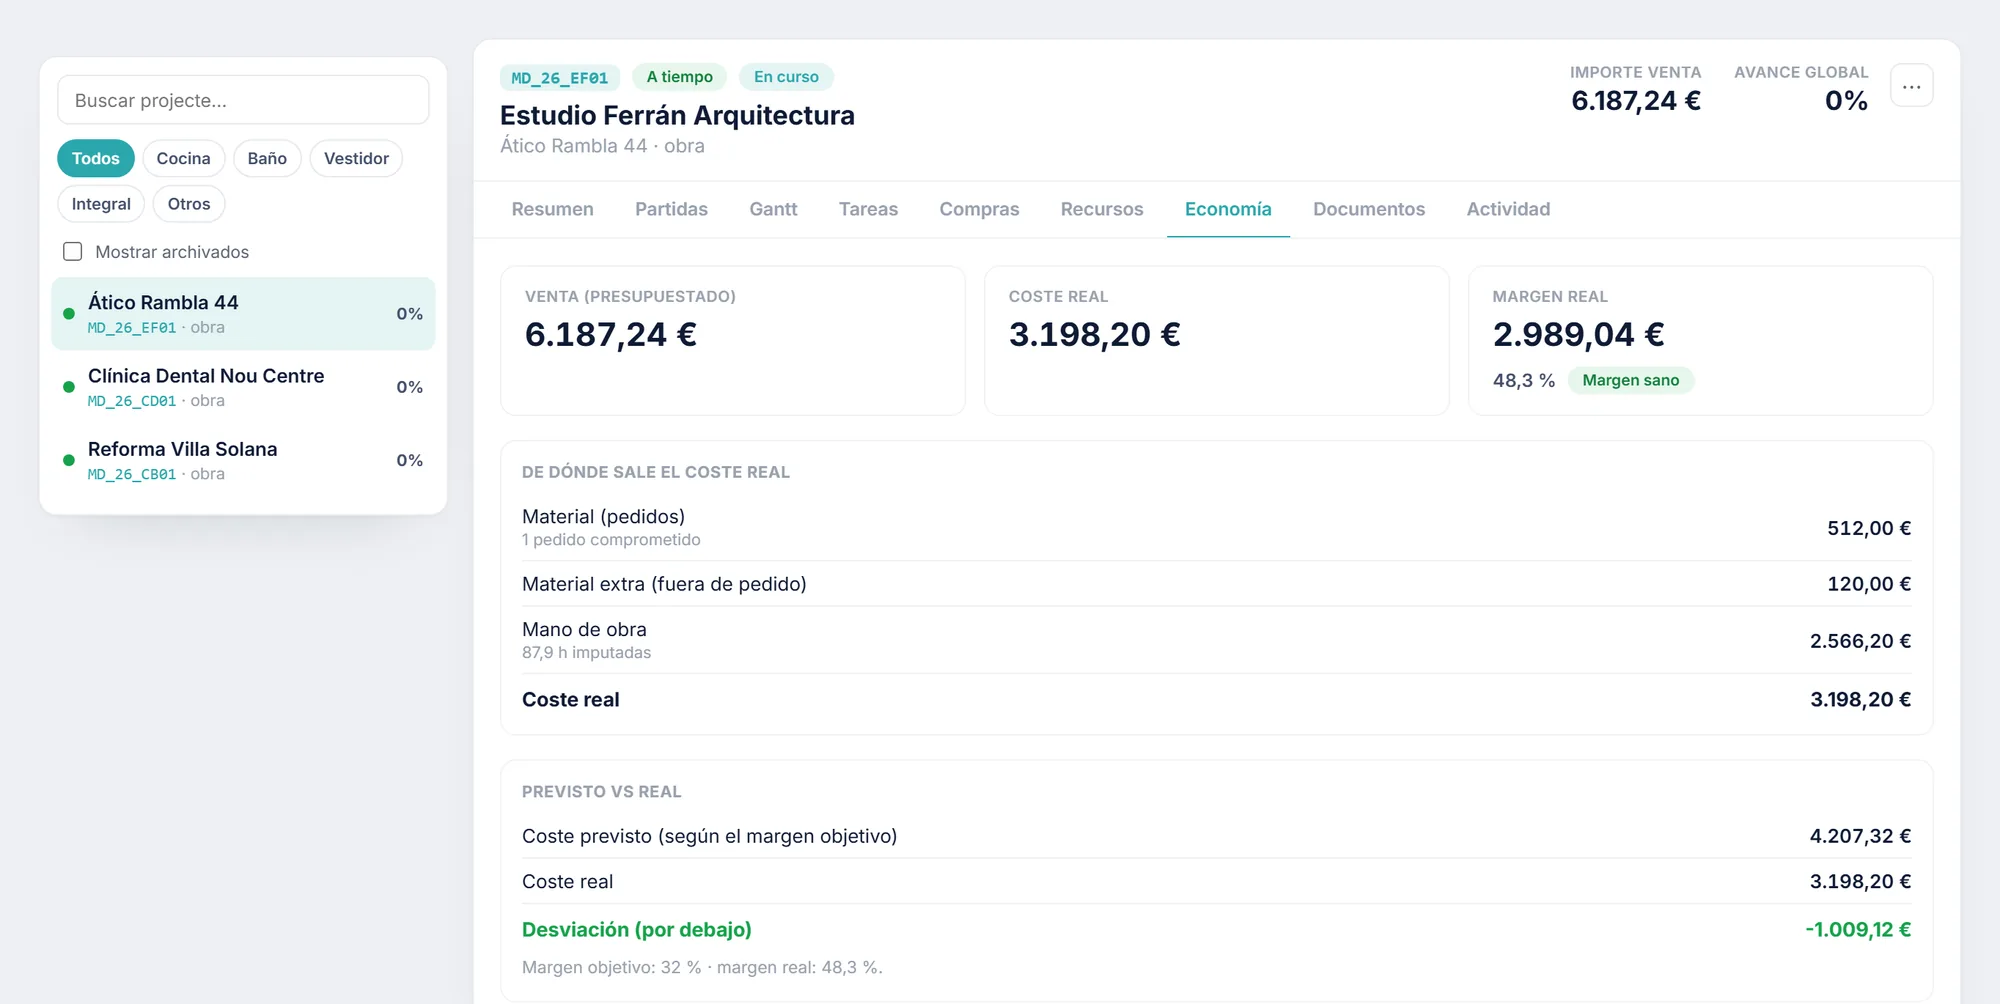Screen dimensions: 2000x1004
Task: Click the MD_26_EF01 code badge in header
Action: [x=560, y=78]
